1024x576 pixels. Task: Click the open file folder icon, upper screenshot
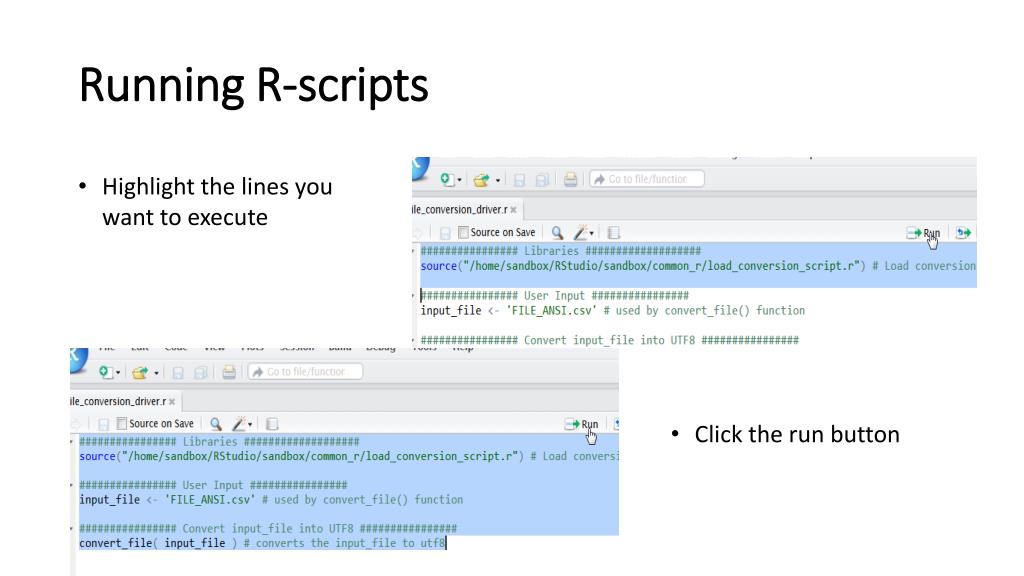[481, 180]
